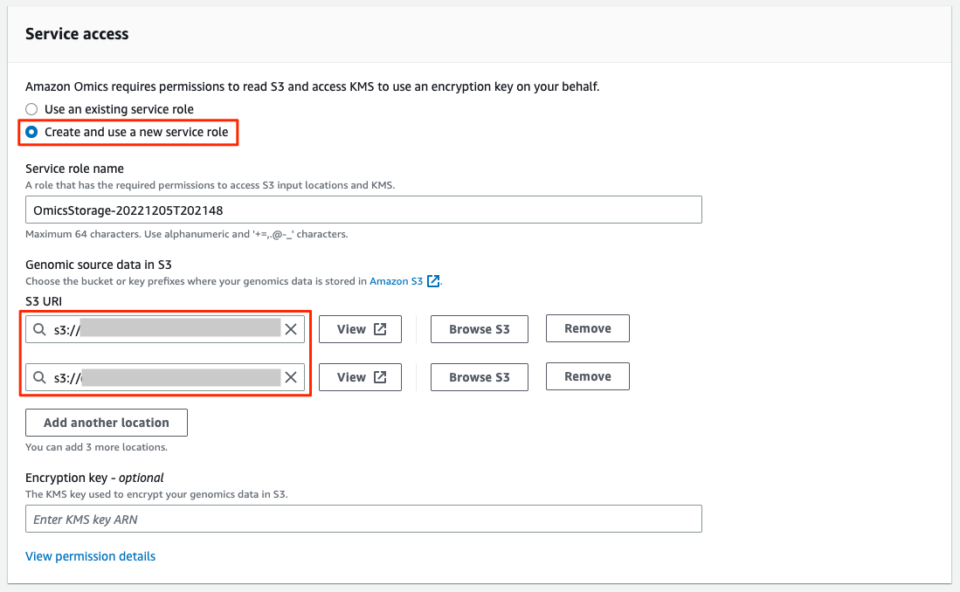Select 'Create and use a new service role'

[x=32, y=132]
